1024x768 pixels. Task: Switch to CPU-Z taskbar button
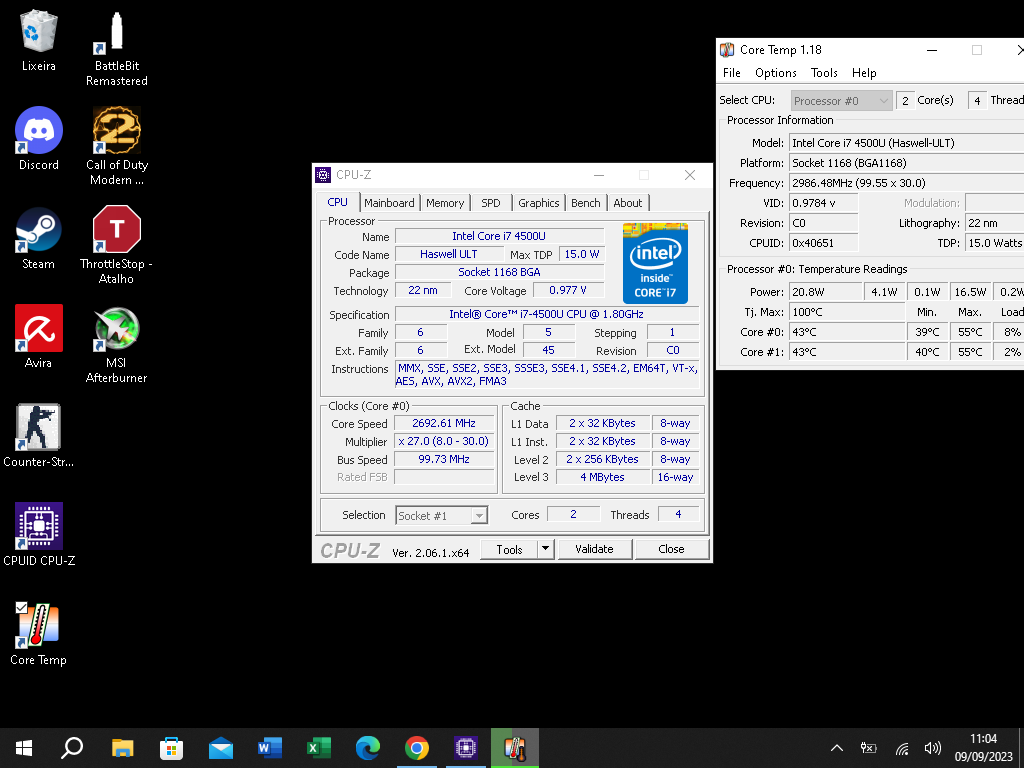point(466,748)
